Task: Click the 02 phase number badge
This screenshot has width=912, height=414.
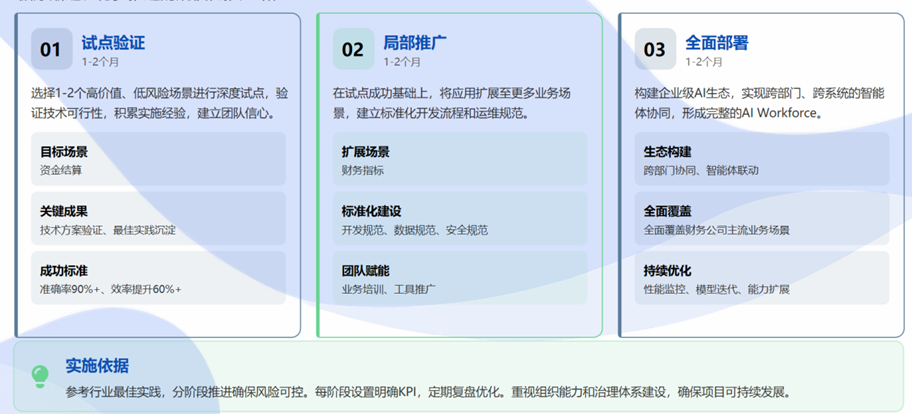Action: pyautogui.click(x=353, y=49)
